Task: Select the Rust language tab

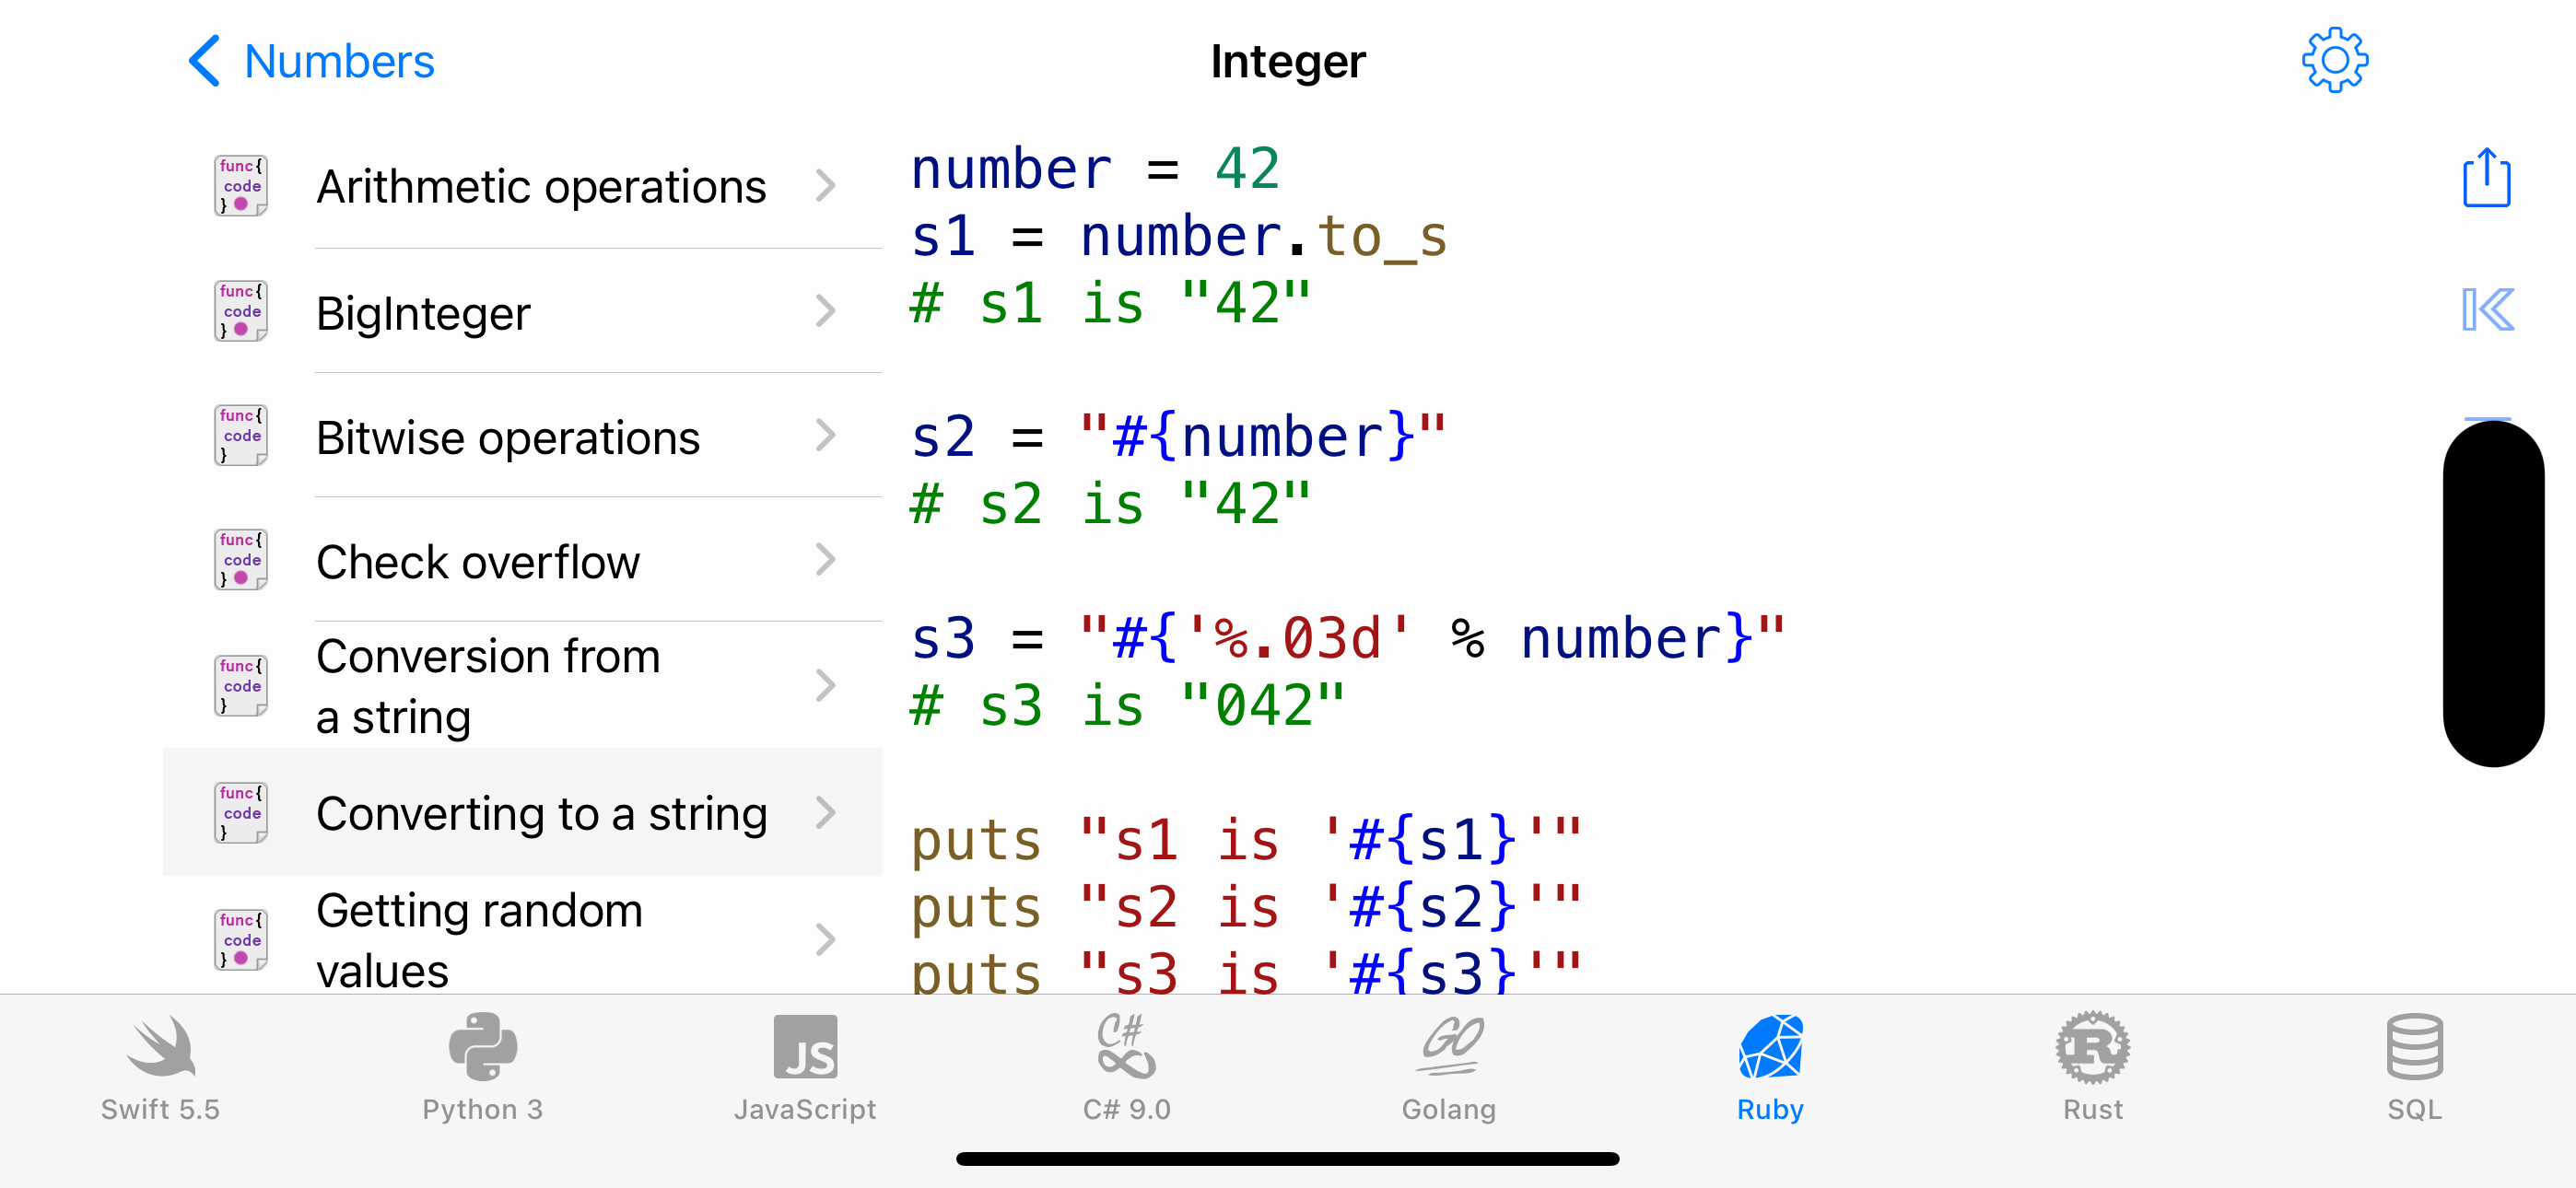Action: coord(2092,1068)
